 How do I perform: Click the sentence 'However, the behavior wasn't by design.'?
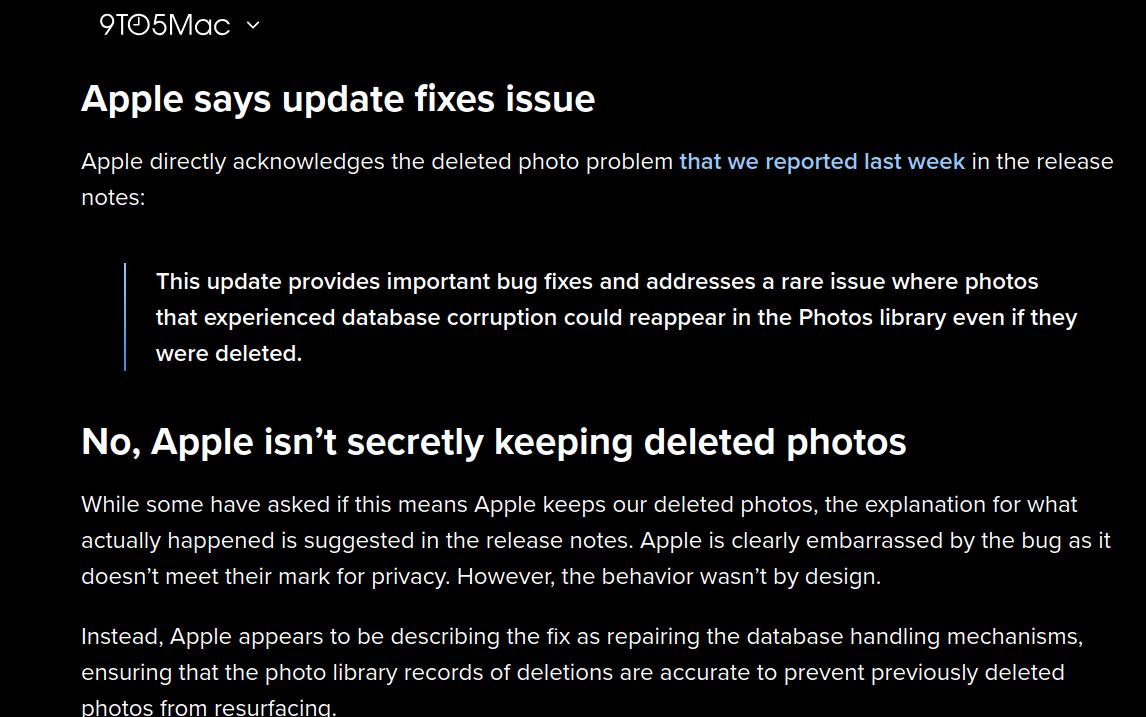click(669, 577)
